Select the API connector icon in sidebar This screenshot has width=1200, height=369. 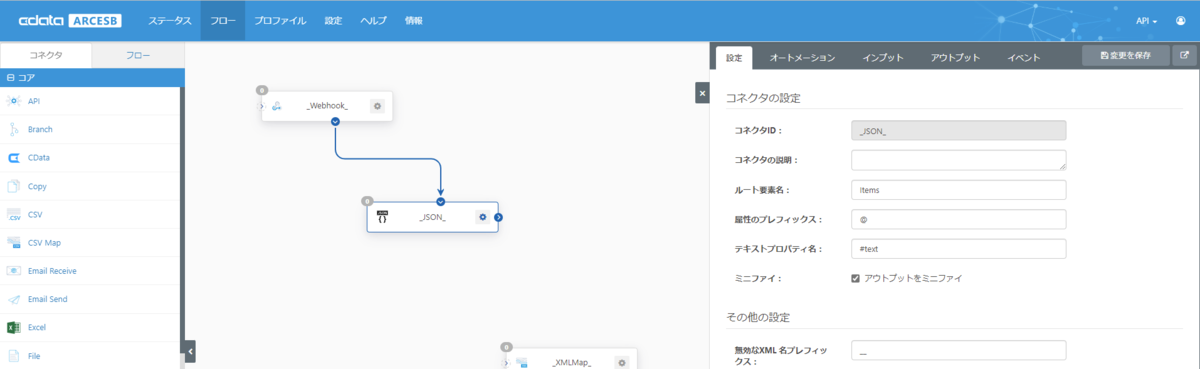pyautogui.click(x=14, y=101)
